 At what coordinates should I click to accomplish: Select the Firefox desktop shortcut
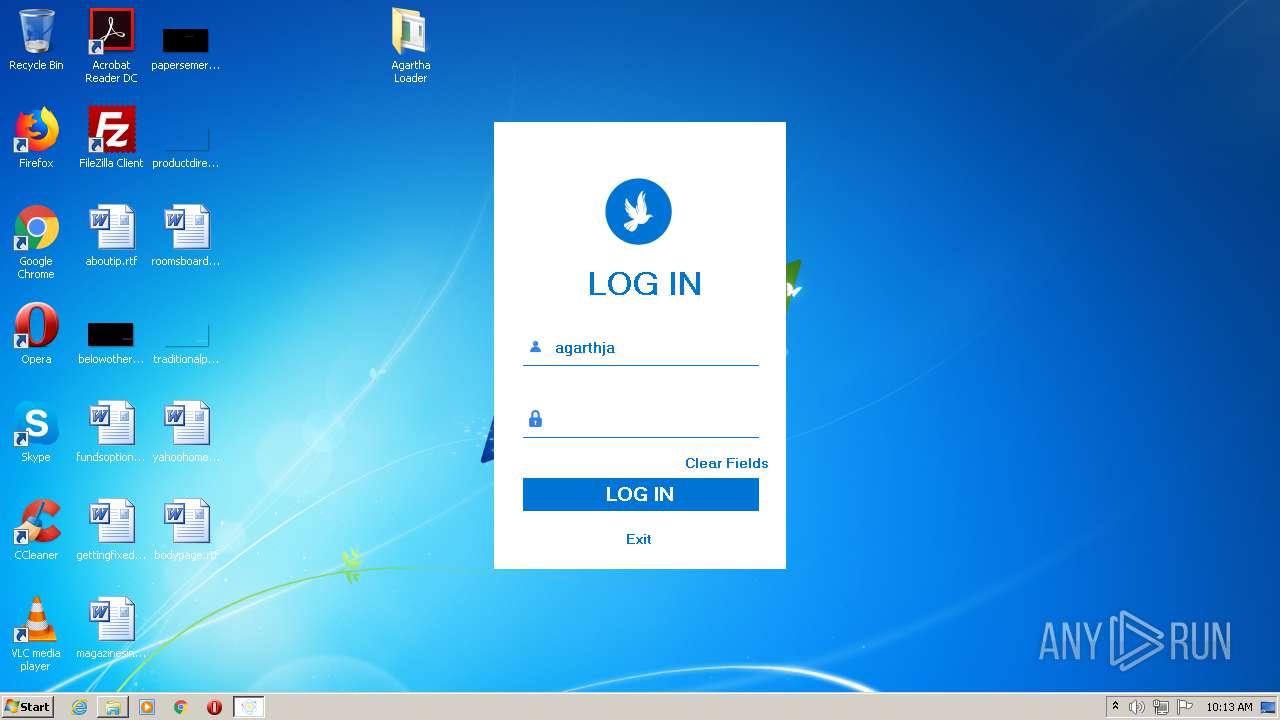point(36,138)
